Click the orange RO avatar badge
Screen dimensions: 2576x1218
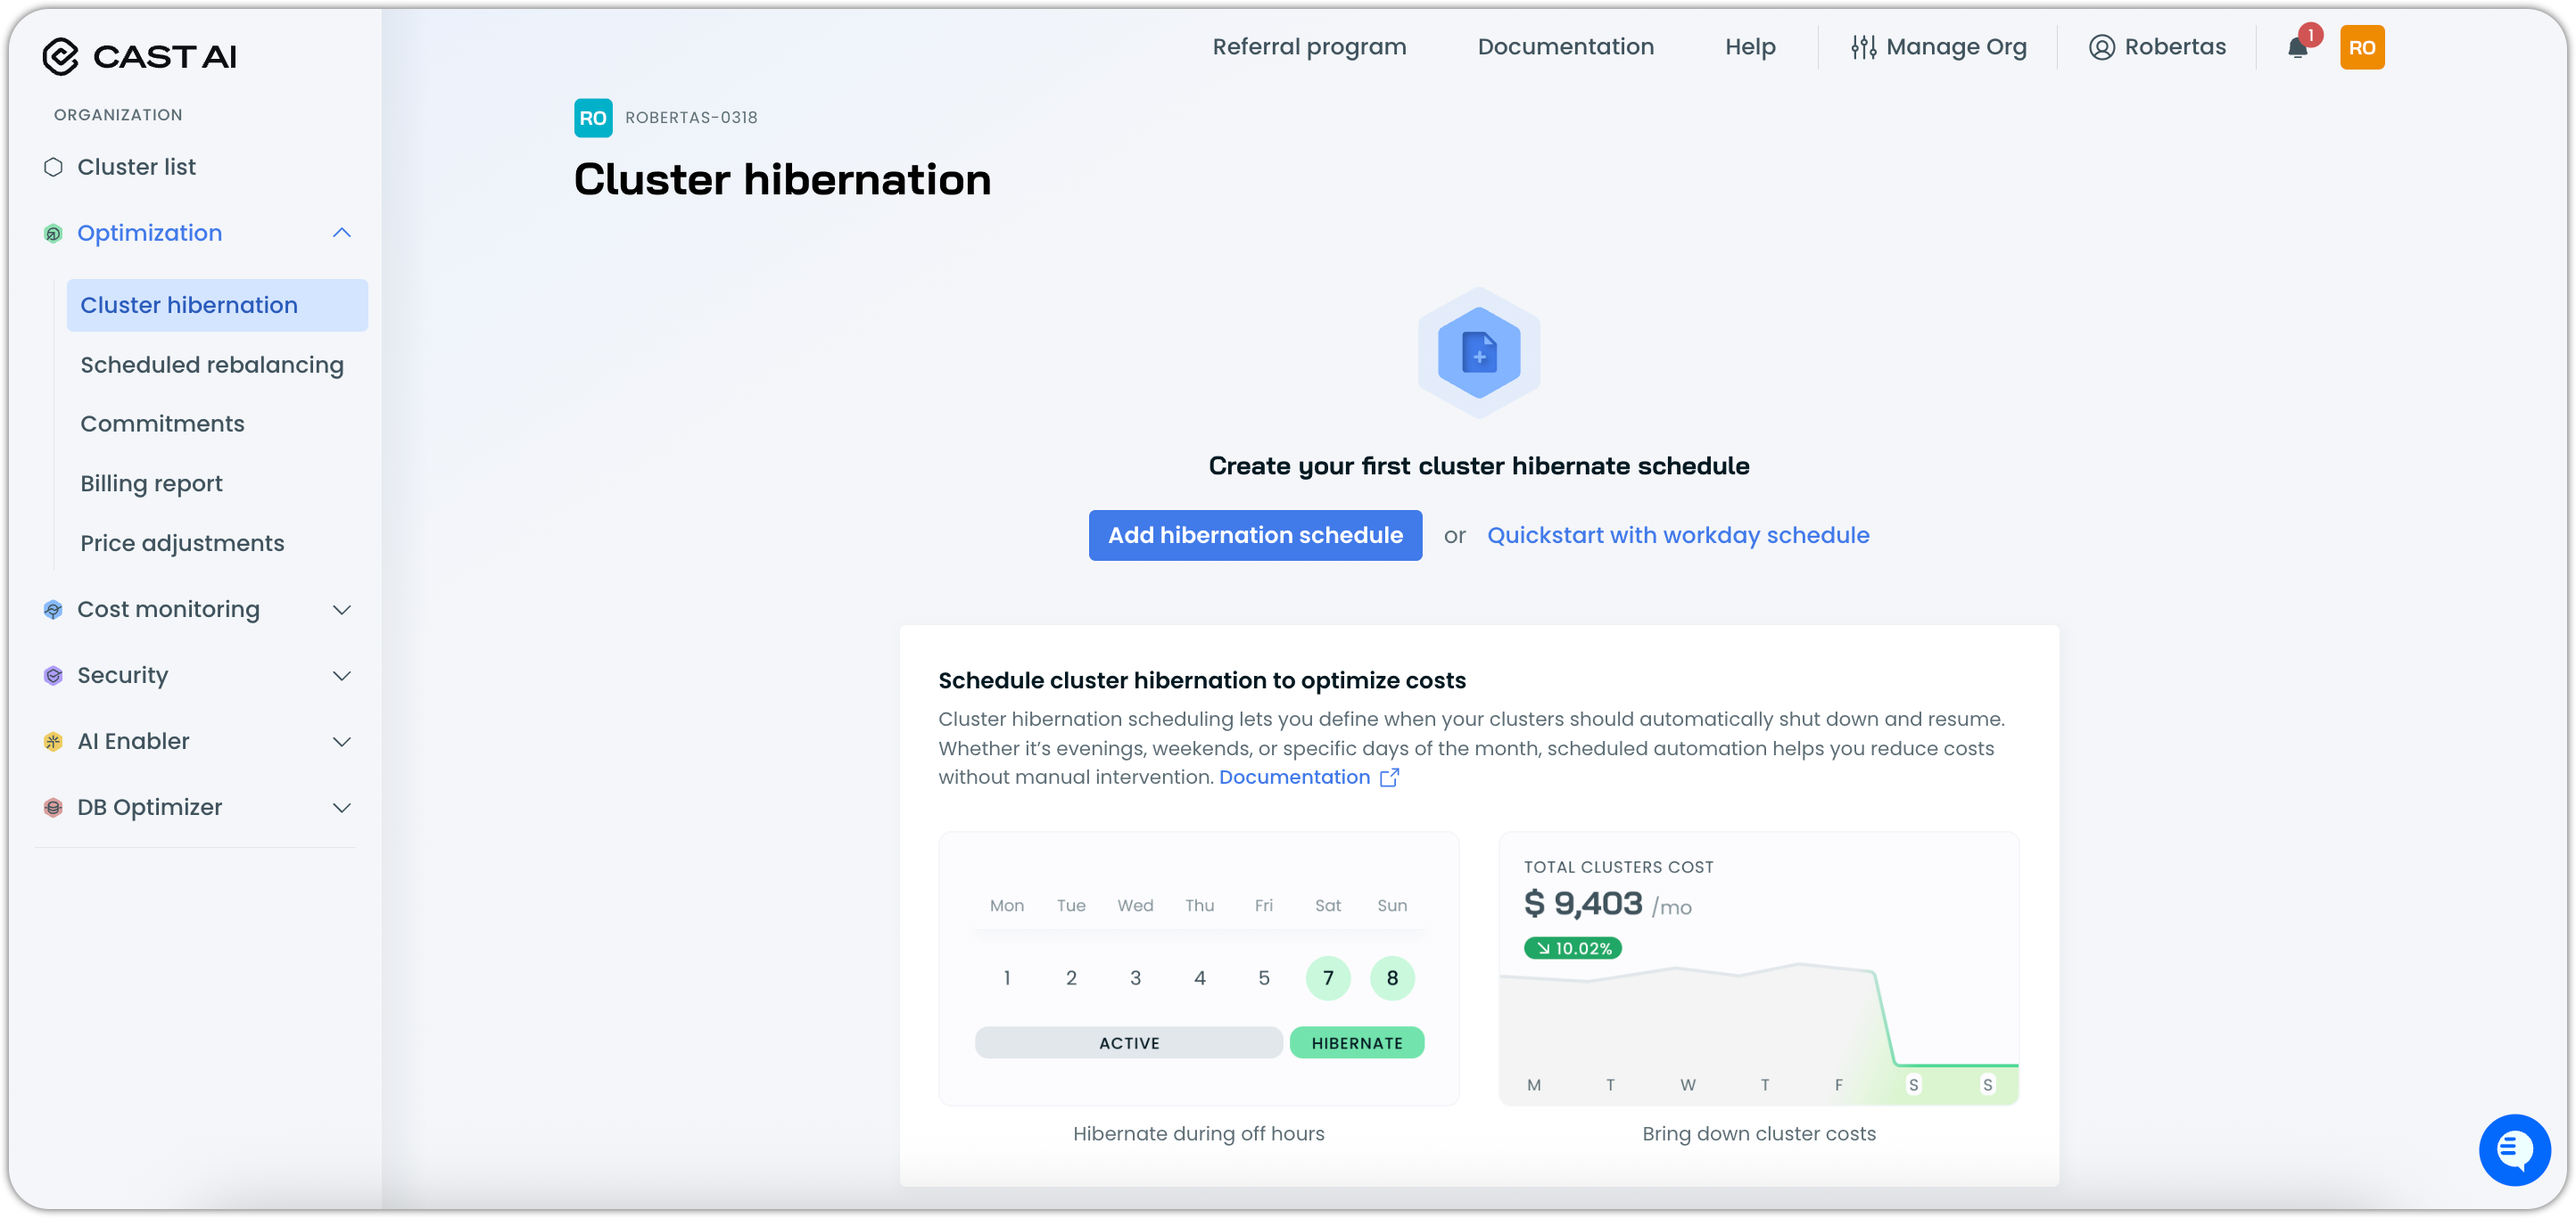pos(2361,48)
